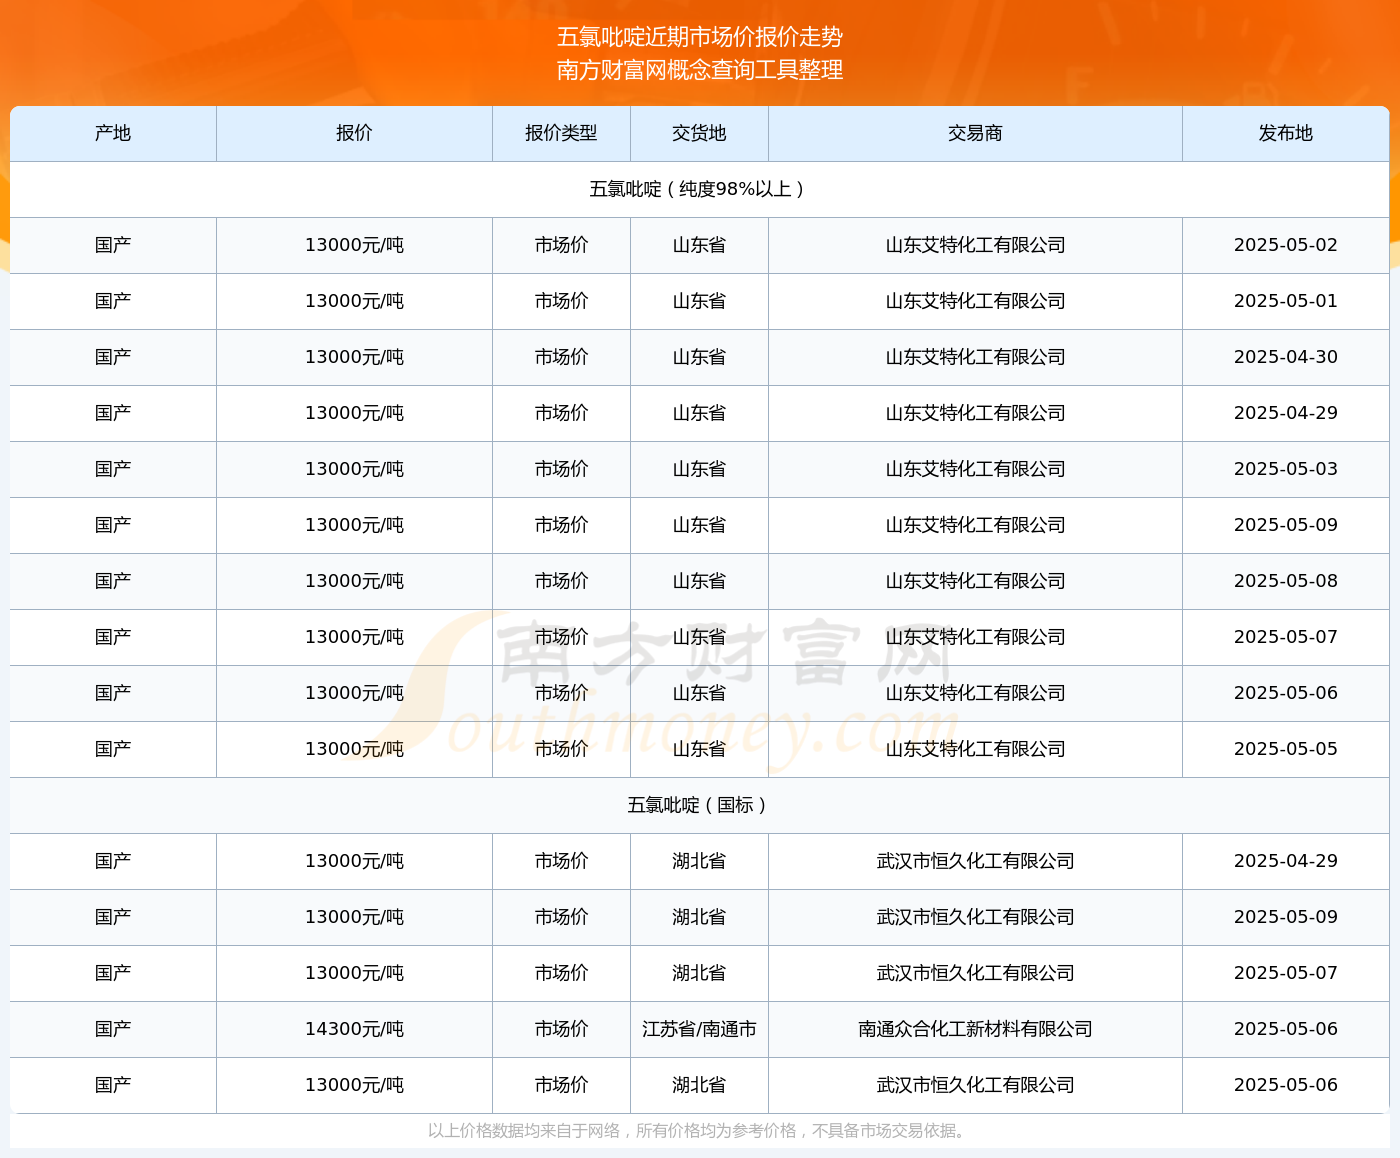Click the 发布地 column header
Screen dimensions: 1400x1158
[1285, 133]
